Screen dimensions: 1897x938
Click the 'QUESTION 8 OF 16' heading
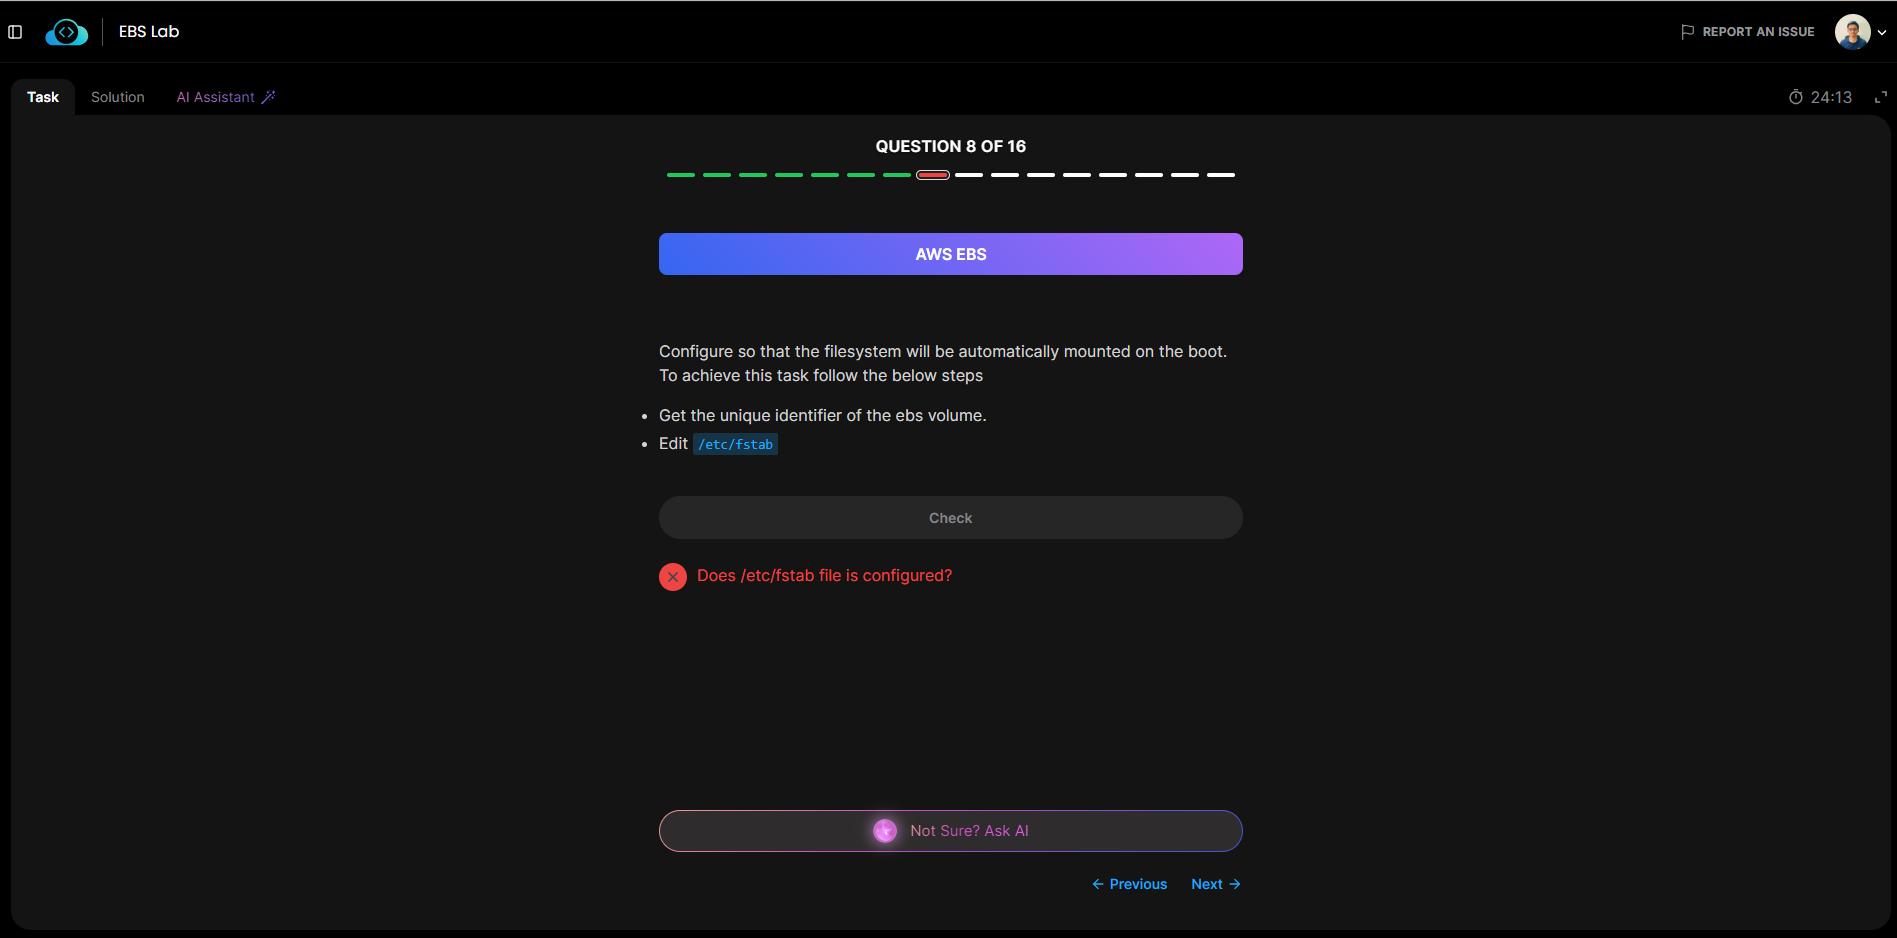coord(951,146)
